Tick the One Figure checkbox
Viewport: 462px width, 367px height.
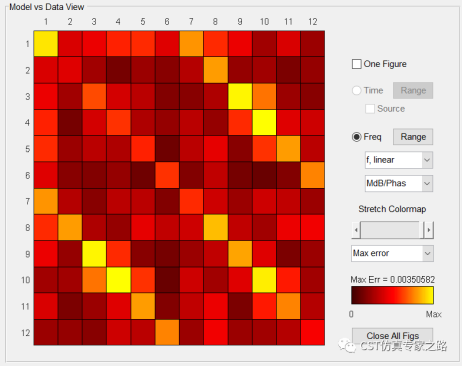point(356,64)
